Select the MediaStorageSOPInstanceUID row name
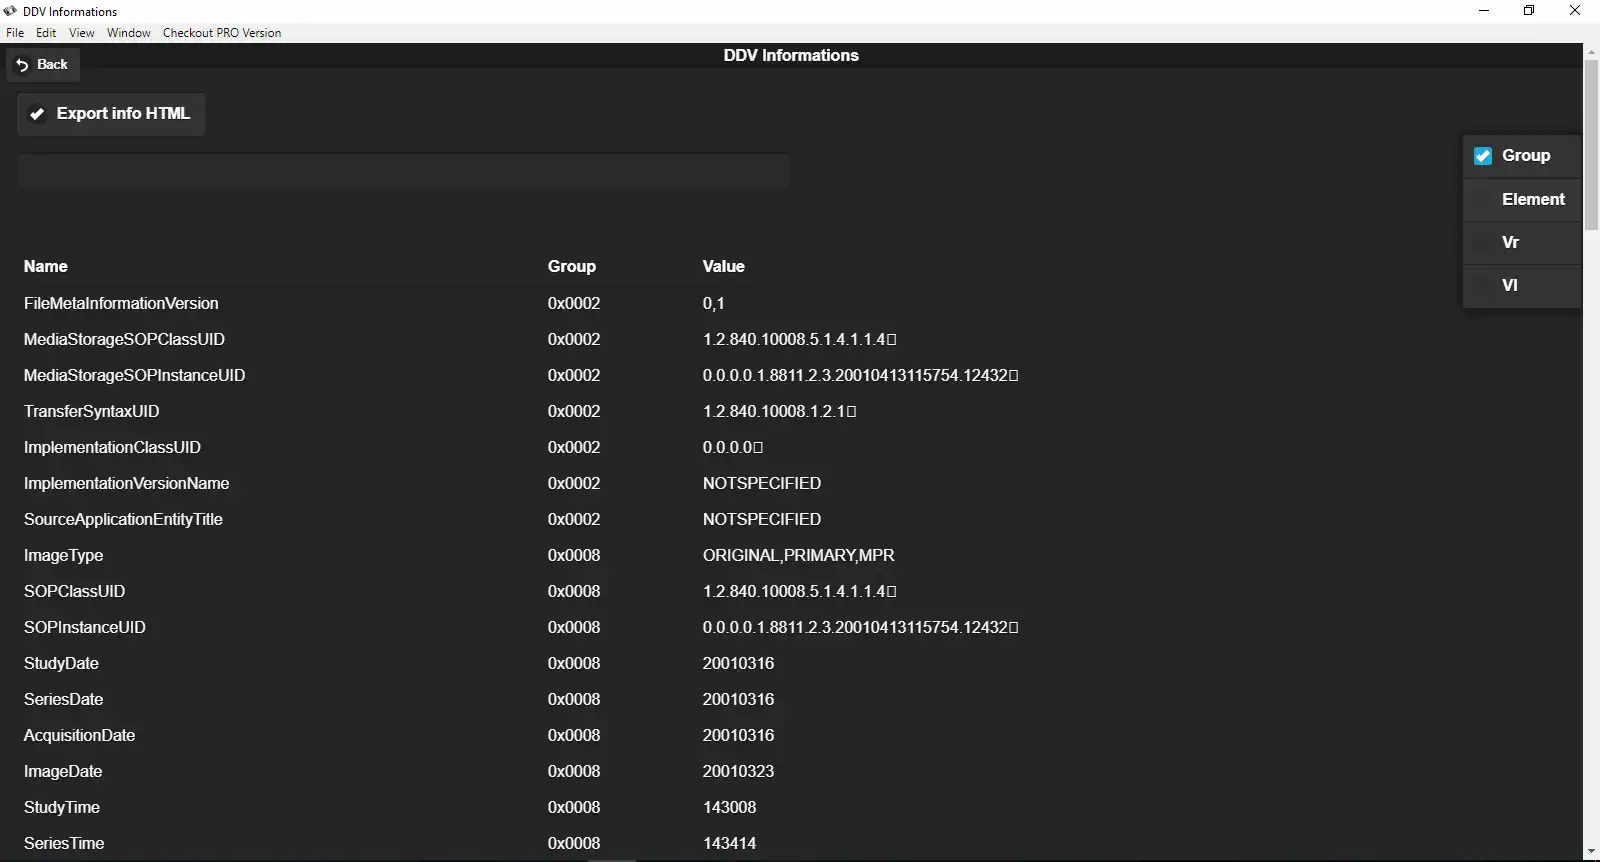1600x862 pixels. coord(134,375)
